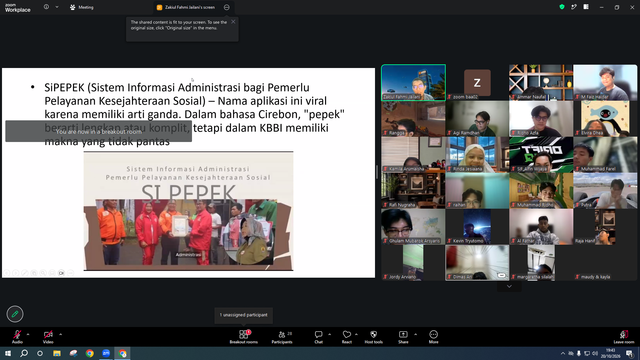Dismiss the shared content size tooltip
Screen dimensions: 640x360
[x=233, y=22]
